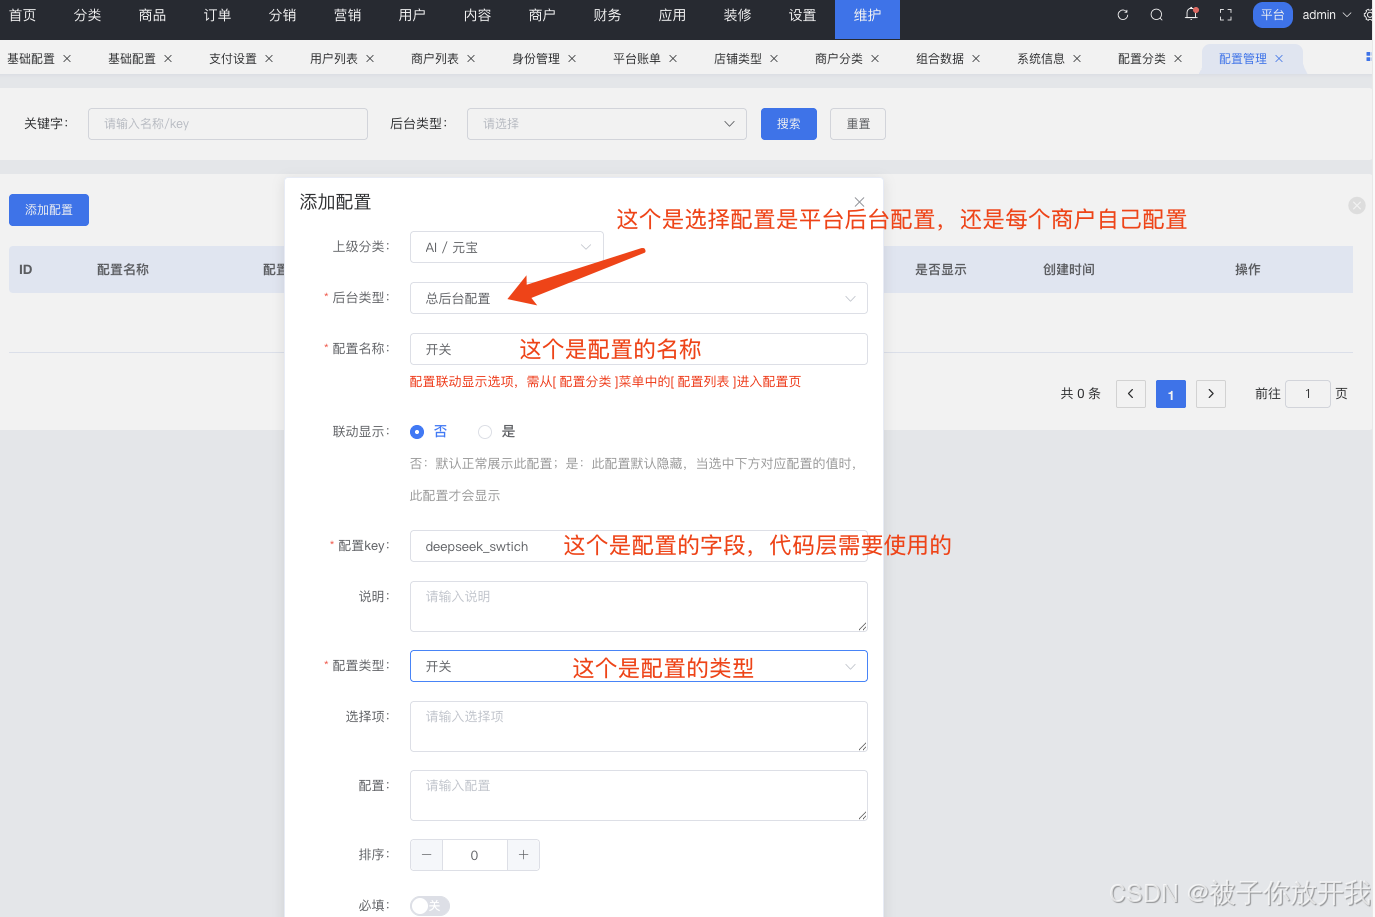The height and width of the screenshot is (917, 1375).
Task: Open the 后台类型 filter dropdown
Action: 607,124
